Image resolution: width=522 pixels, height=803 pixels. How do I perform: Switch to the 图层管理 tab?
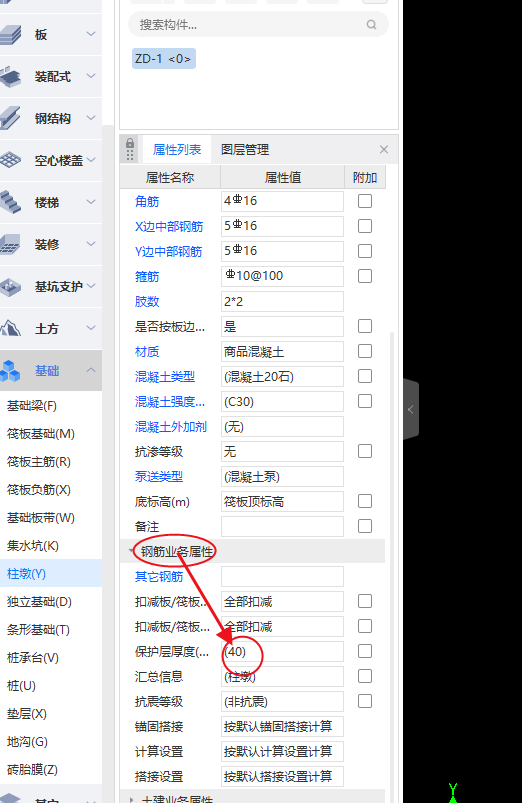[x=245, y=150]
